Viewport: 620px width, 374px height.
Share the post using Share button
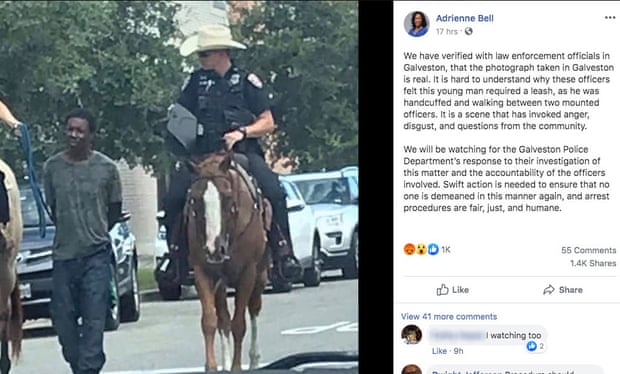(563, 290)
